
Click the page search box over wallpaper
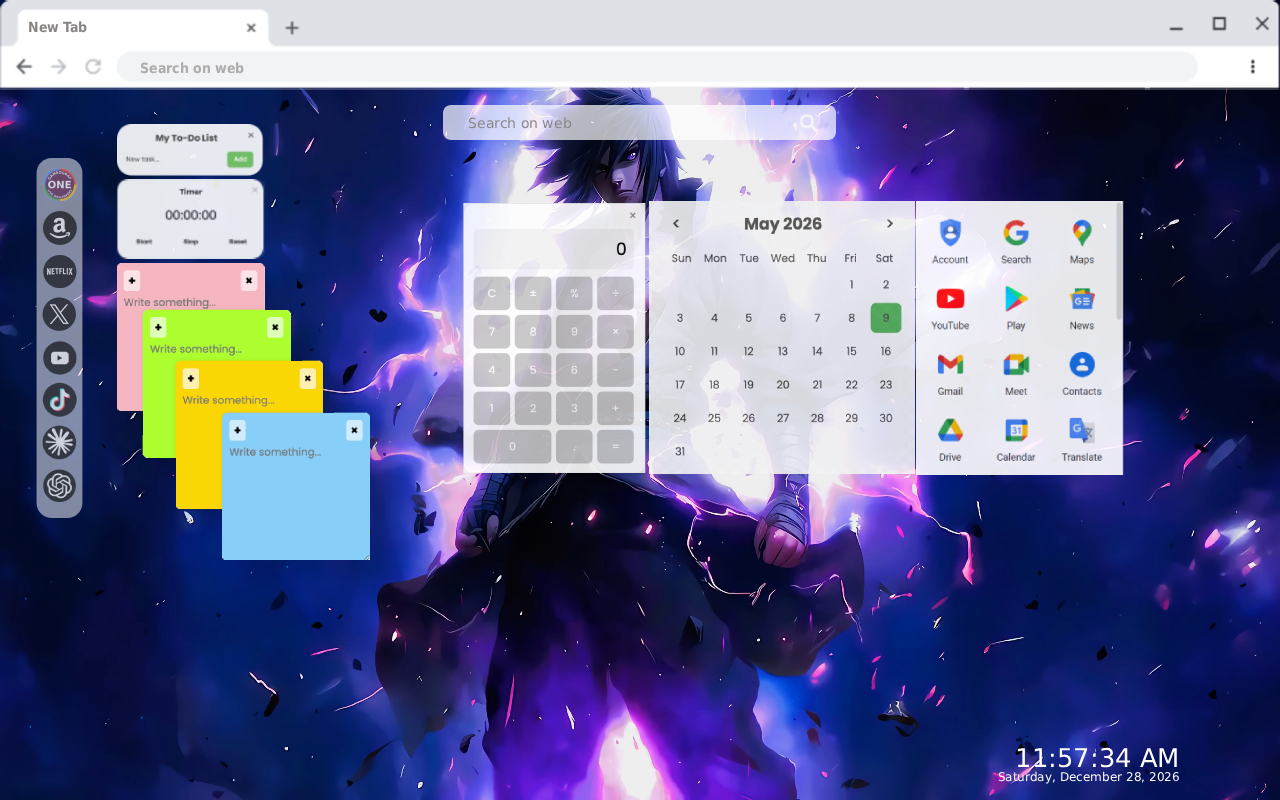click(x=639, y=123)
